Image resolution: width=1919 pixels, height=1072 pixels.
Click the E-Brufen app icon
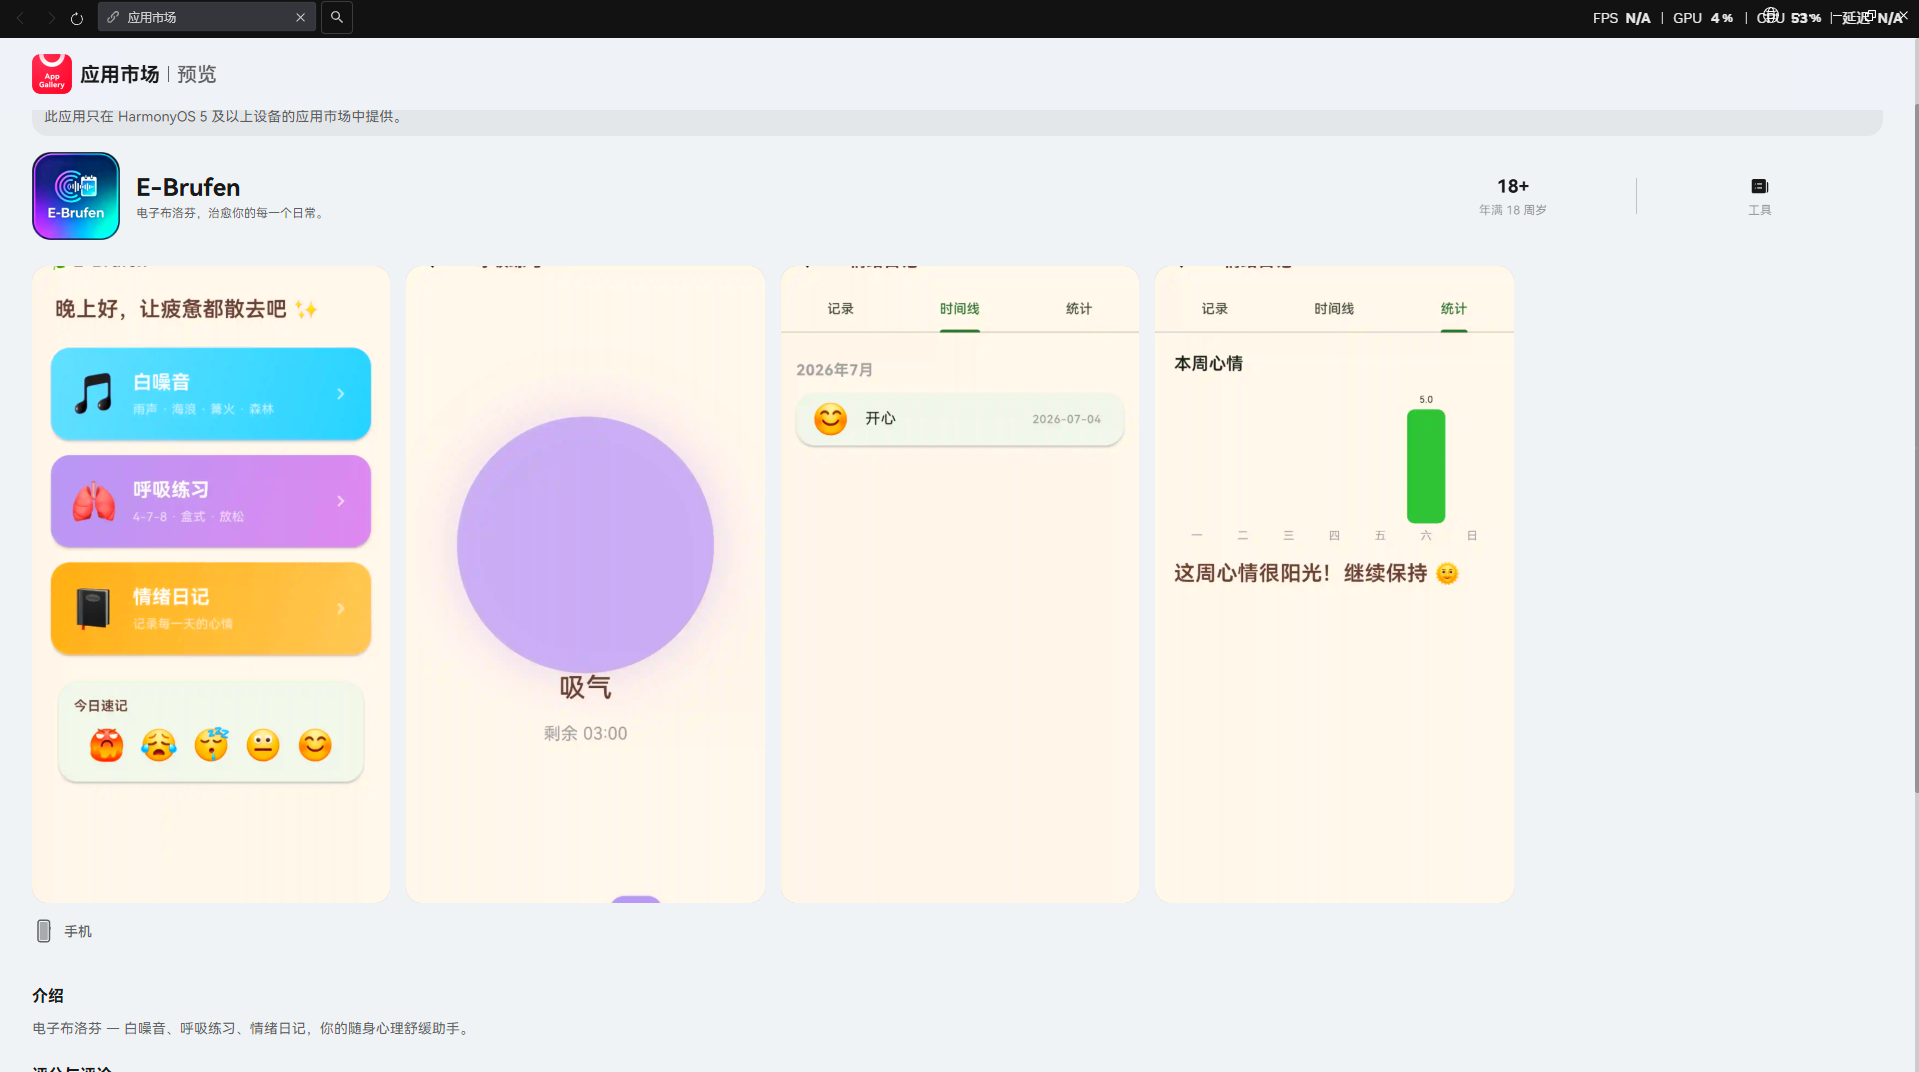point(76,196)
